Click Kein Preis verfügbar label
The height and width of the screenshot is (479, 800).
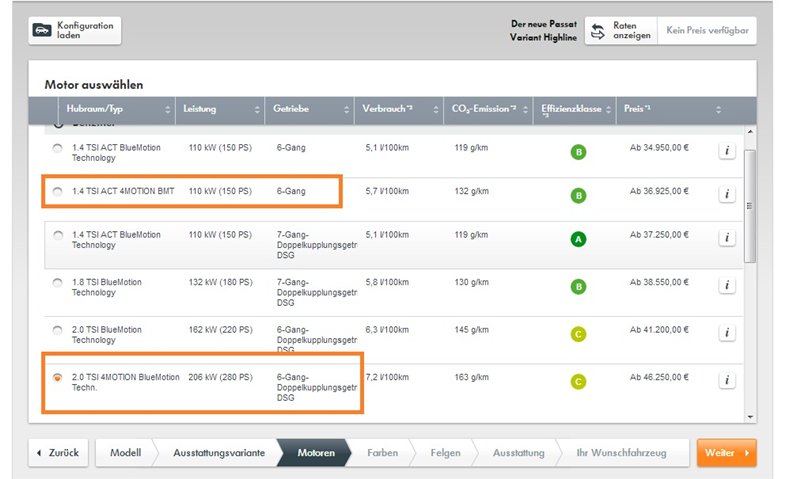707,31
